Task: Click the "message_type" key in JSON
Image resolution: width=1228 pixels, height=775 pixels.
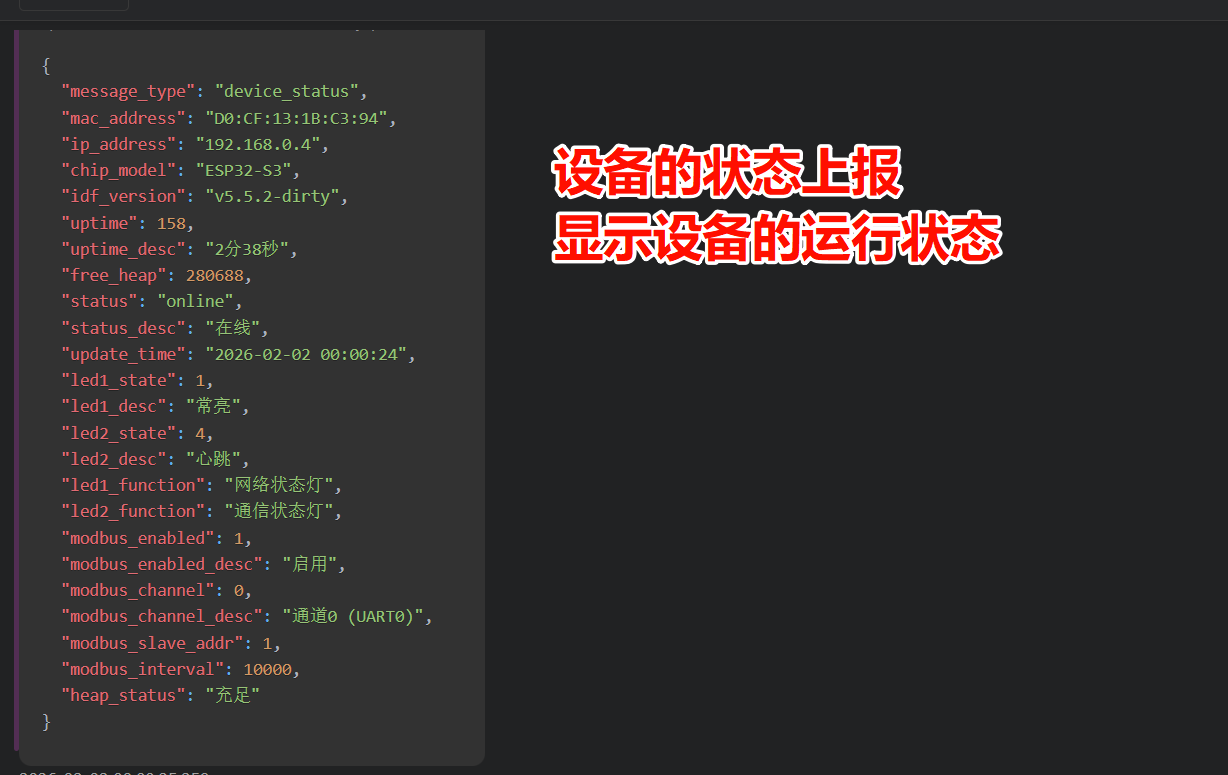Action: click(128, 92)
